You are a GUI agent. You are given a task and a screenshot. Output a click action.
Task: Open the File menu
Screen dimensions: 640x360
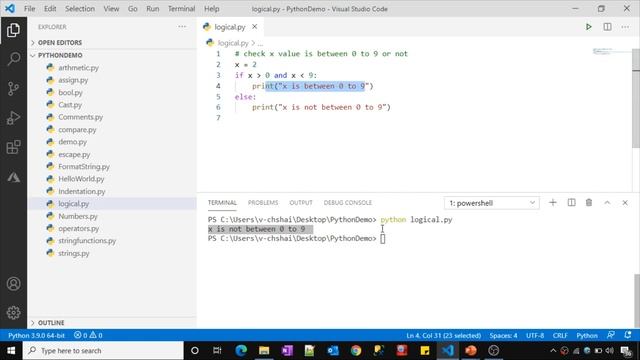pos(29,9)
